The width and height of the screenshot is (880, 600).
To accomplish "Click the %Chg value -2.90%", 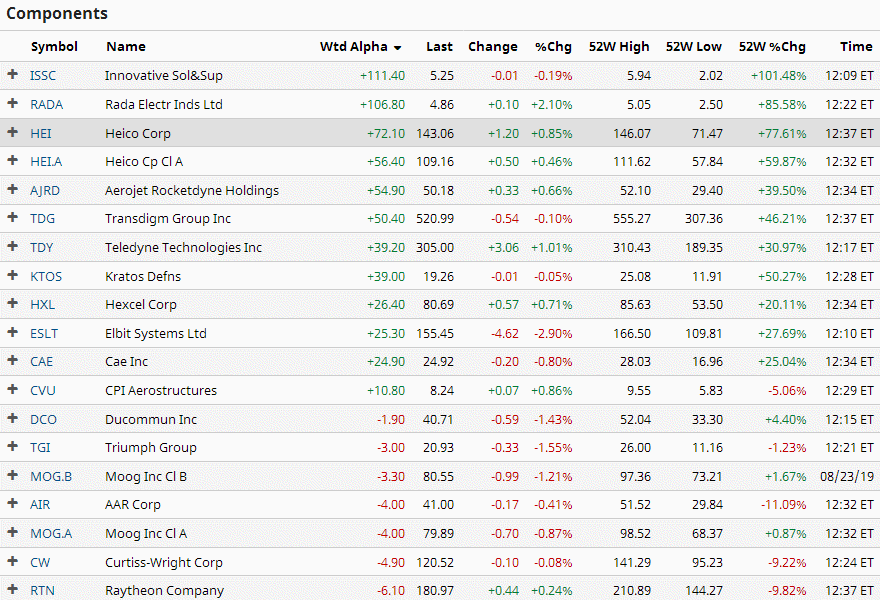I will [553, 333].
